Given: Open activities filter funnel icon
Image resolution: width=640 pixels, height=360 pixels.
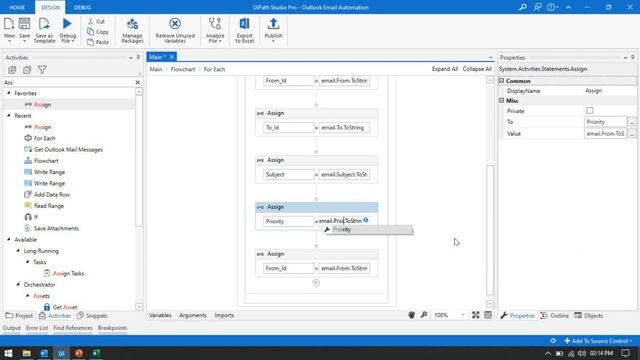Looking at the screenshot, I should [42, 70].
